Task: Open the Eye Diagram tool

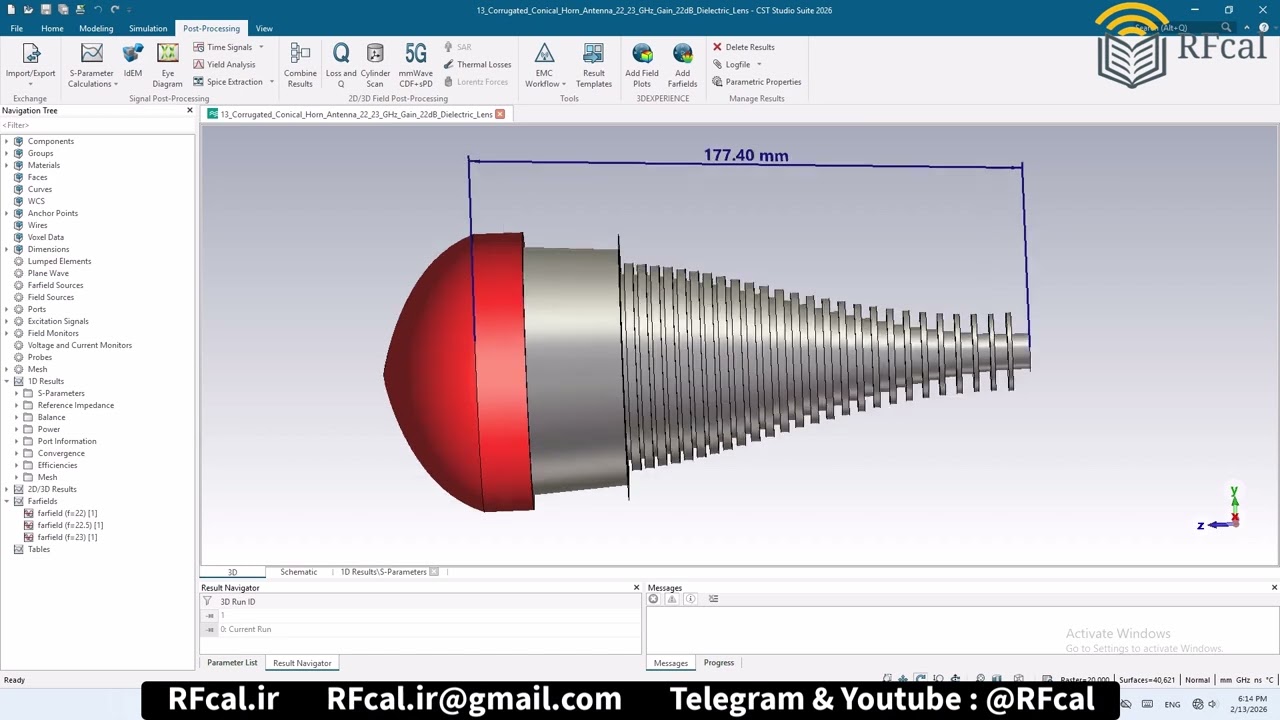Action: 168,64
